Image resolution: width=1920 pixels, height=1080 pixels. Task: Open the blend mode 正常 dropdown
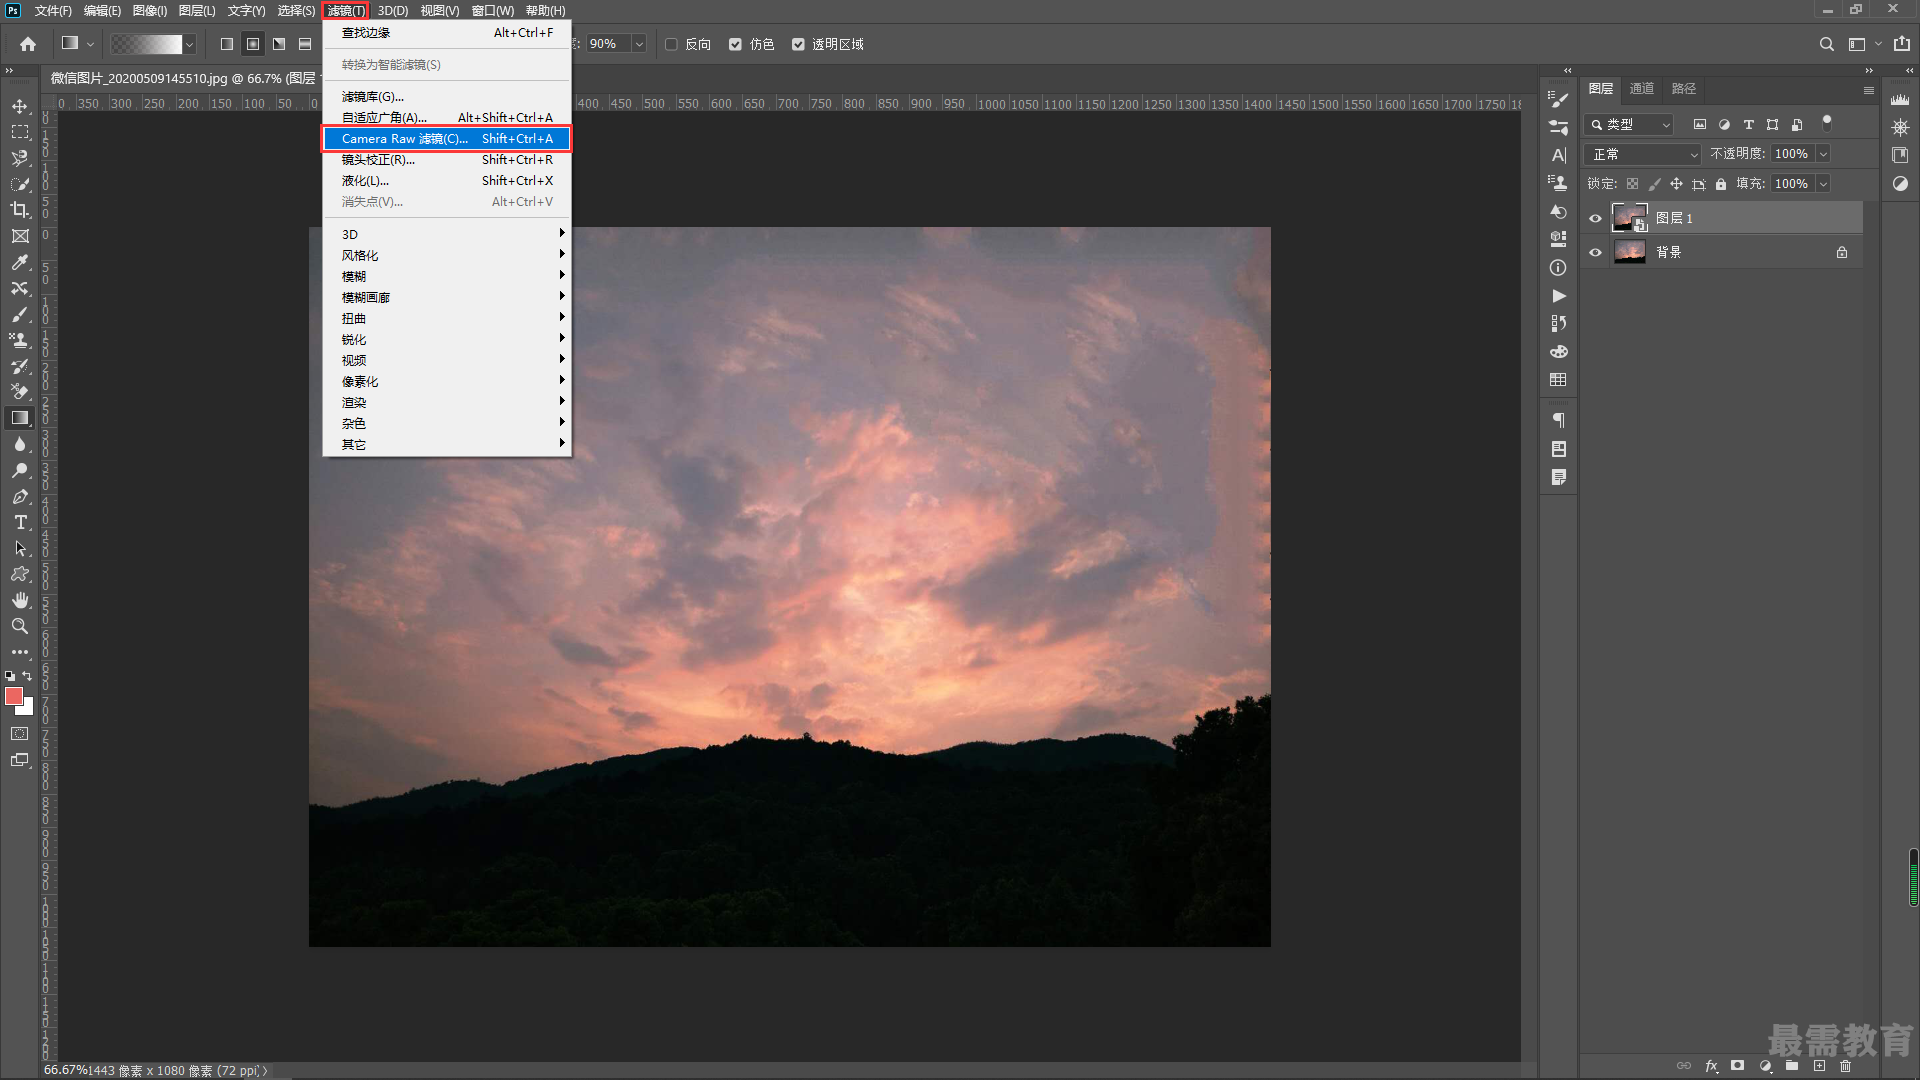coord(1643,154)
